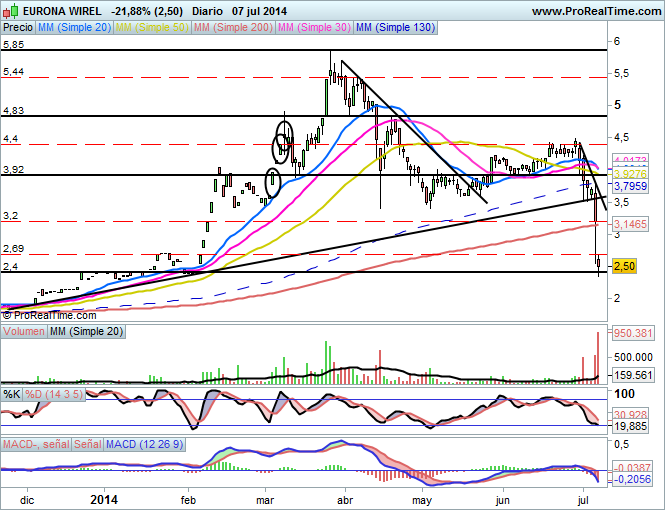
Task: Click the 4,83 level label
Action: pyautogui.click(x=14, y=111)
